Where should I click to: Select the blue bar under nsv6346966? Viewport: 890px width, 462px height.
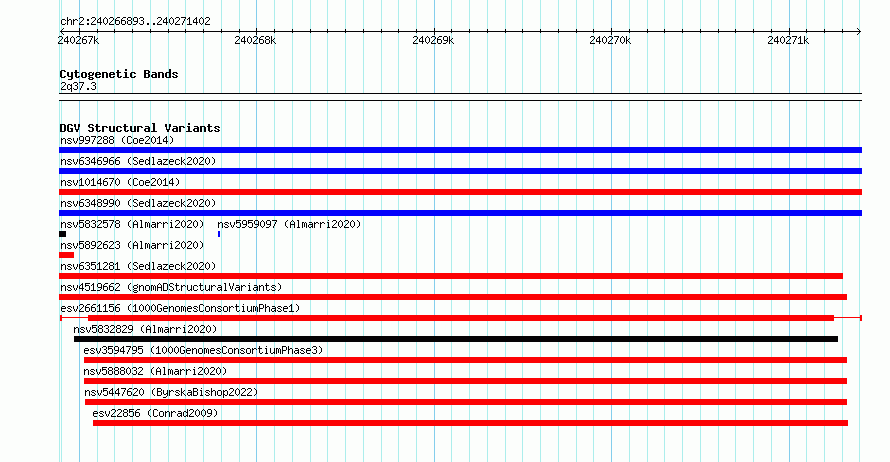point(460,171)
